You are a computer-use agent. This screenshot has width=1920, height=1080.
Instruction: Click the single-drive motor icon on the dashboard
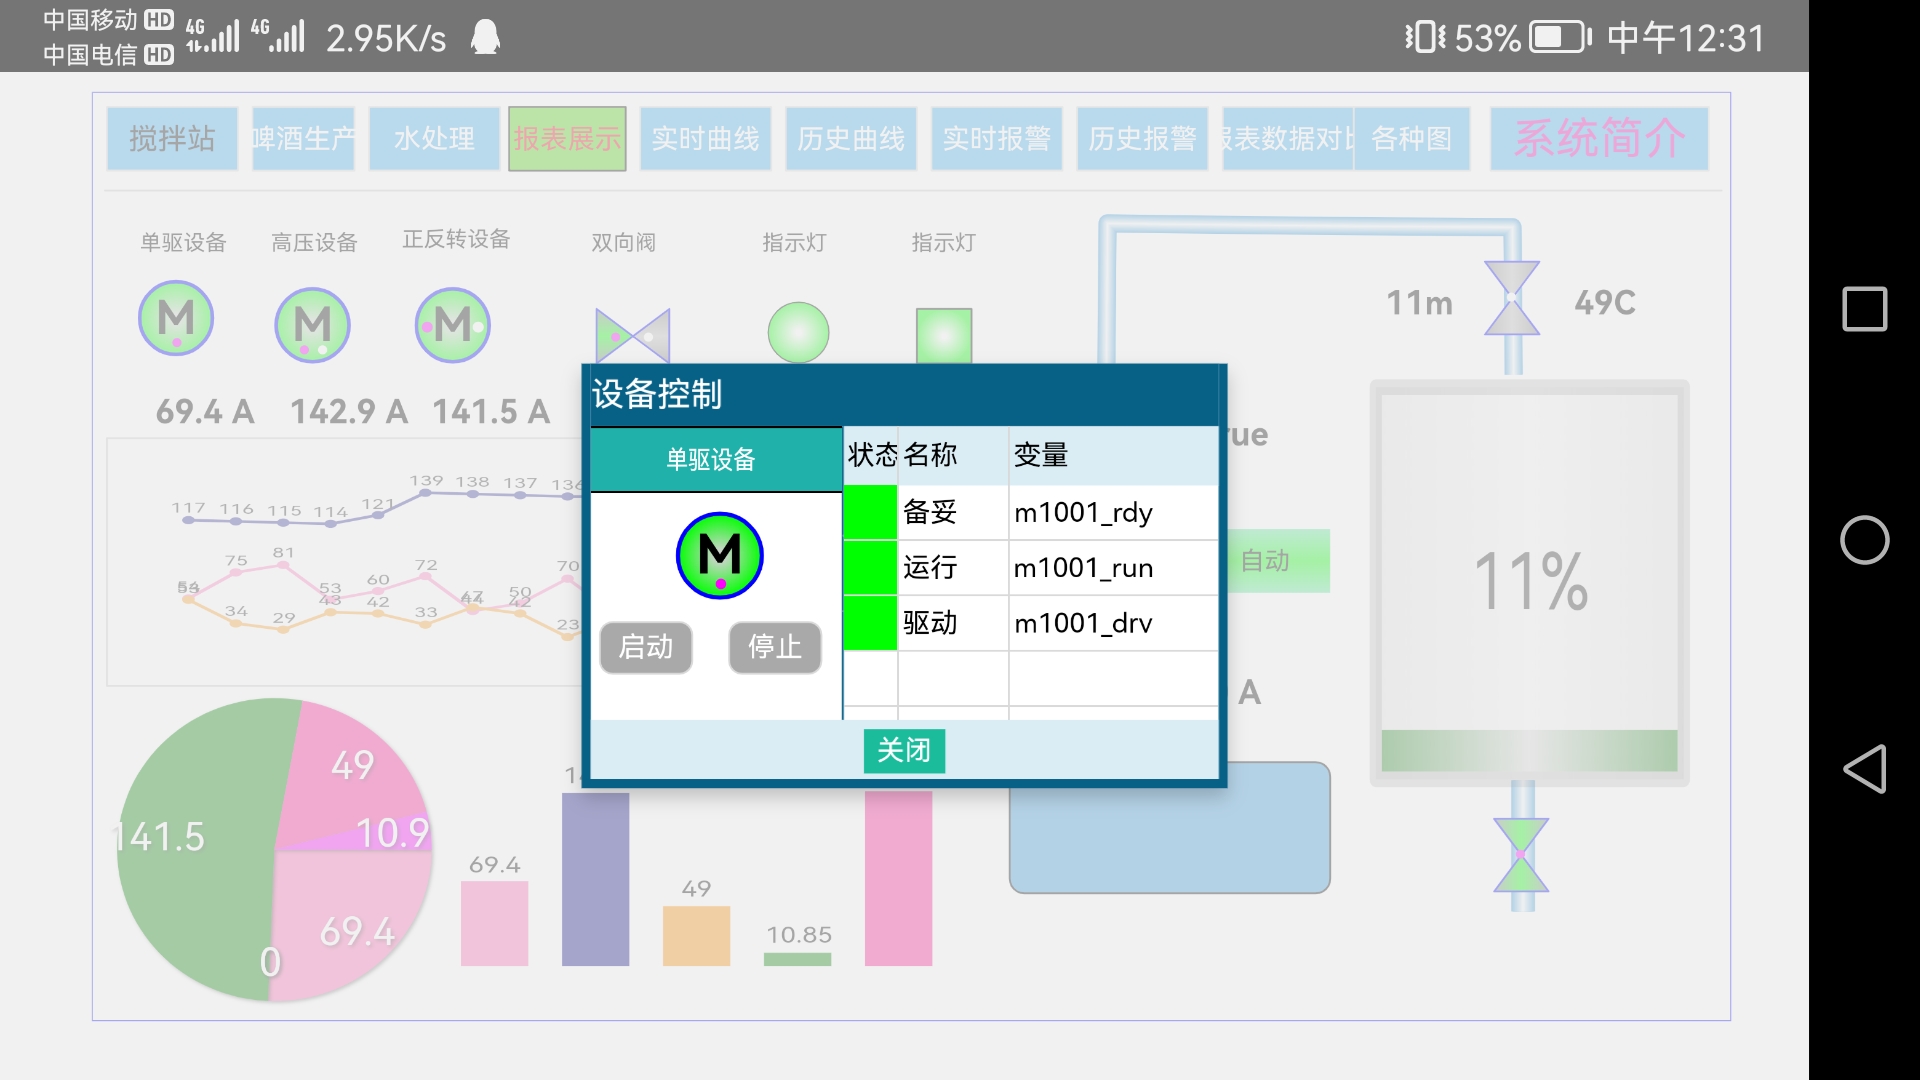176,319
